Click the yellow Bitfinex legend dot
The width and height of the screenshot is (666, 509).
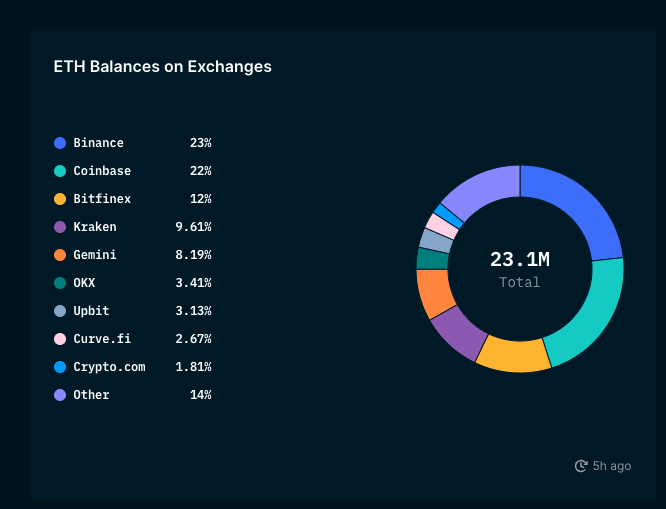point(60,199)
